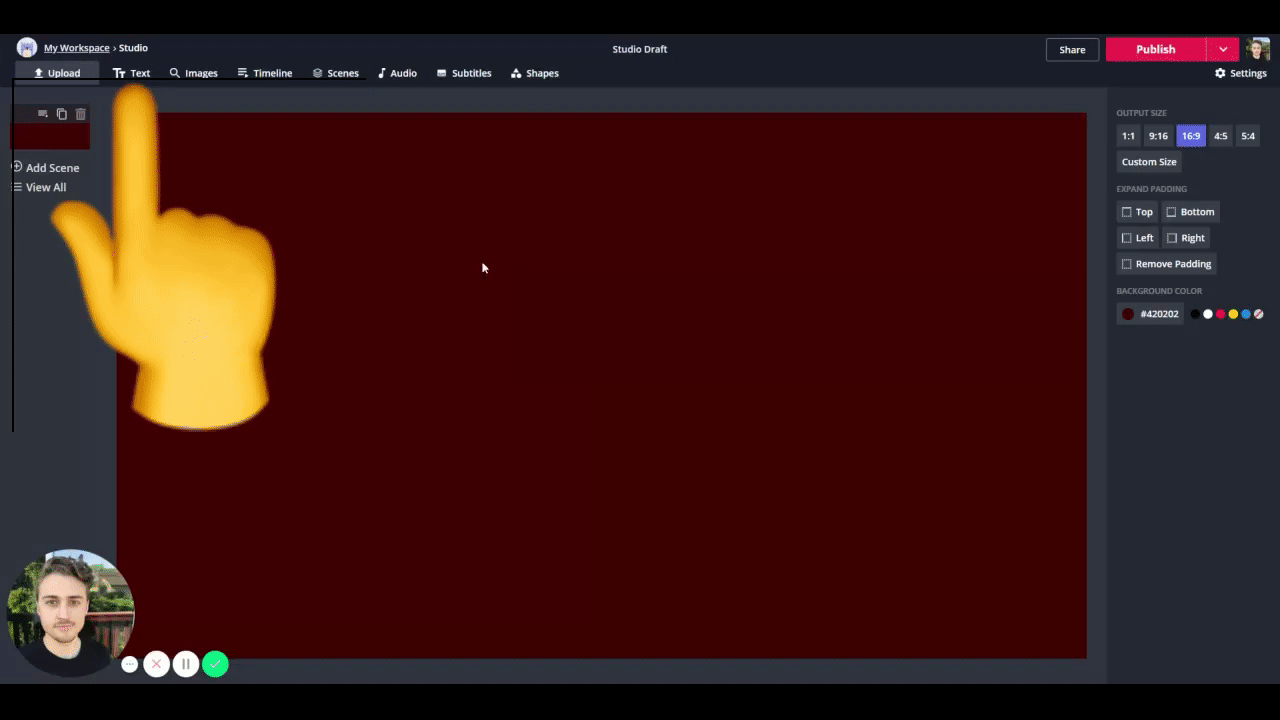Pause the screen recording
1280x720 pixels.
186,664
